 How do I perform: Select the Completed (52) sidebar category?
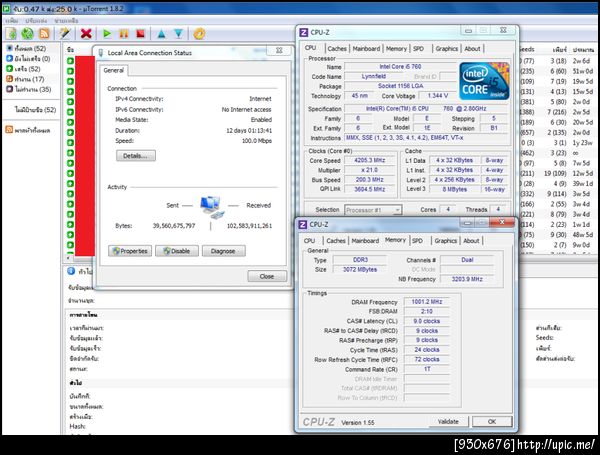click(x=23, y=69)
